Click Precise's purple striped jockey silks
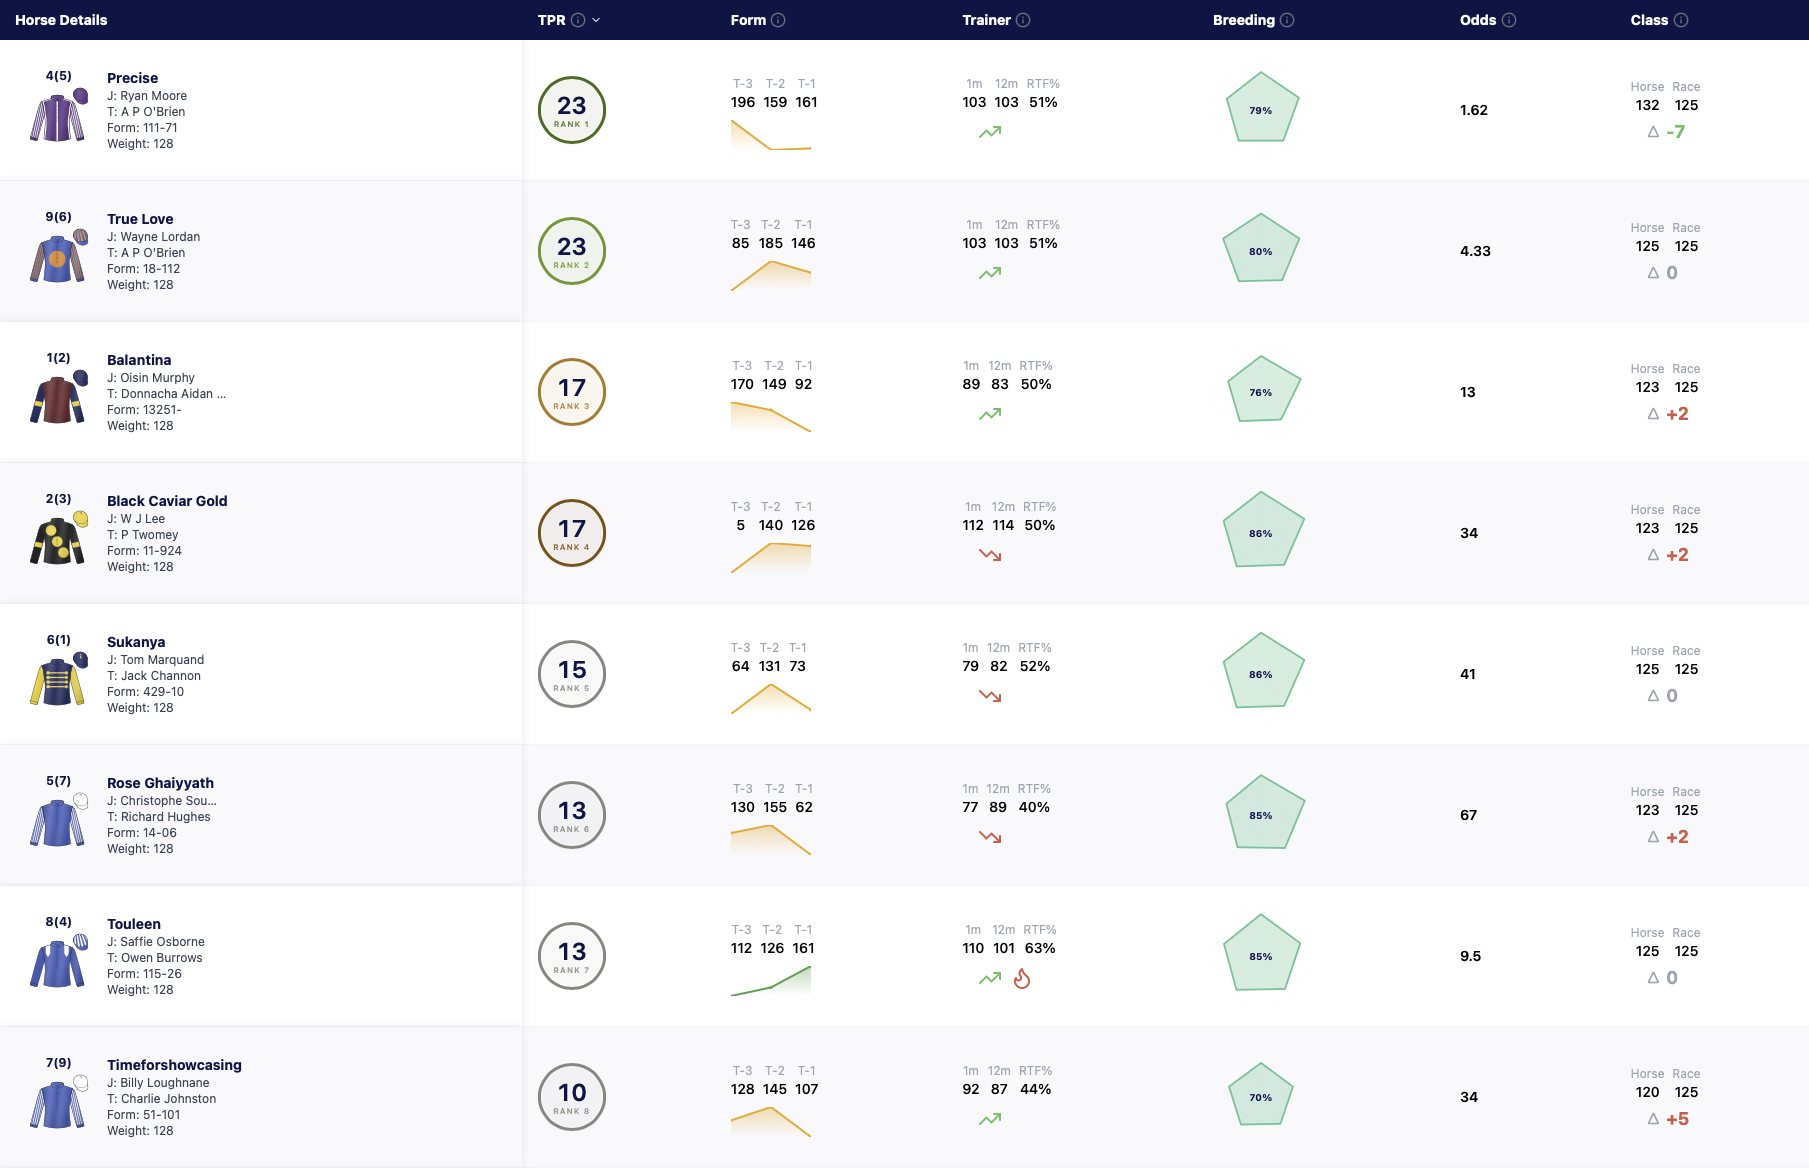Screen dimensions: 1809x1168 59,116
